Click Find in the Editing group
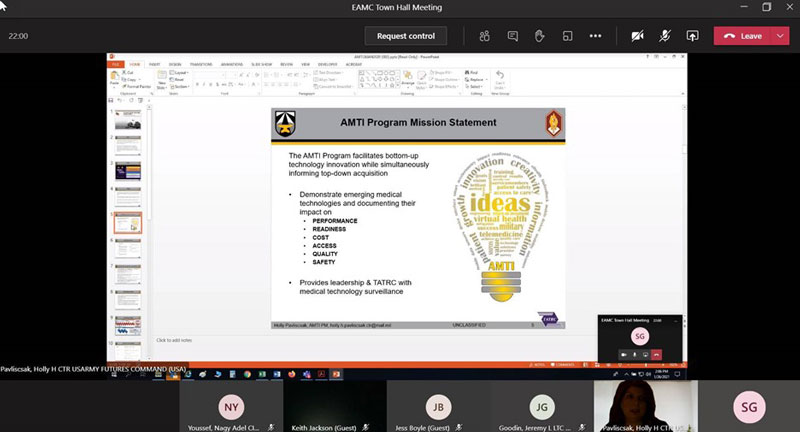The image size is (800, 432). point(471,72)
